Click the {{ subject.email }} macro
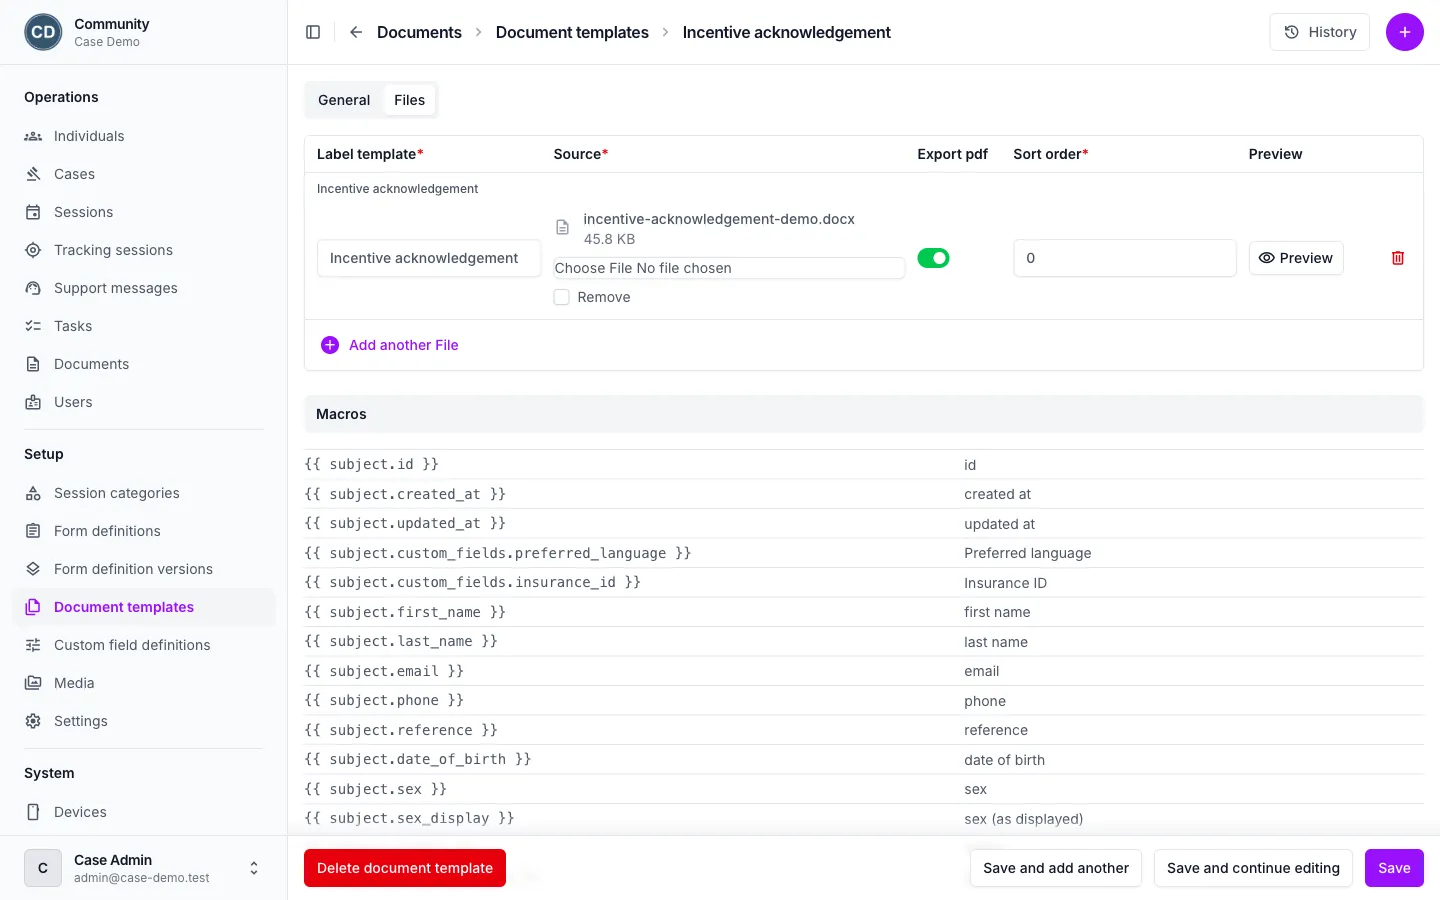The height and width of the screenshot is (900, 1440). 384,671
